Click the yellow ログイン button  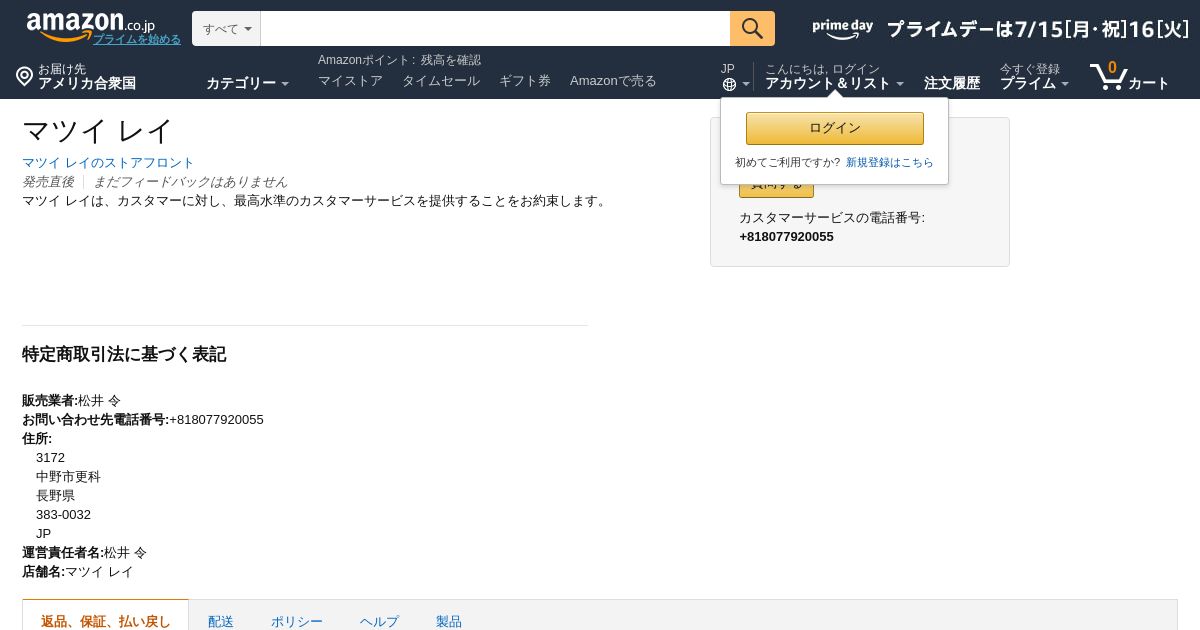pyautogui.click(x=835, y=128)
